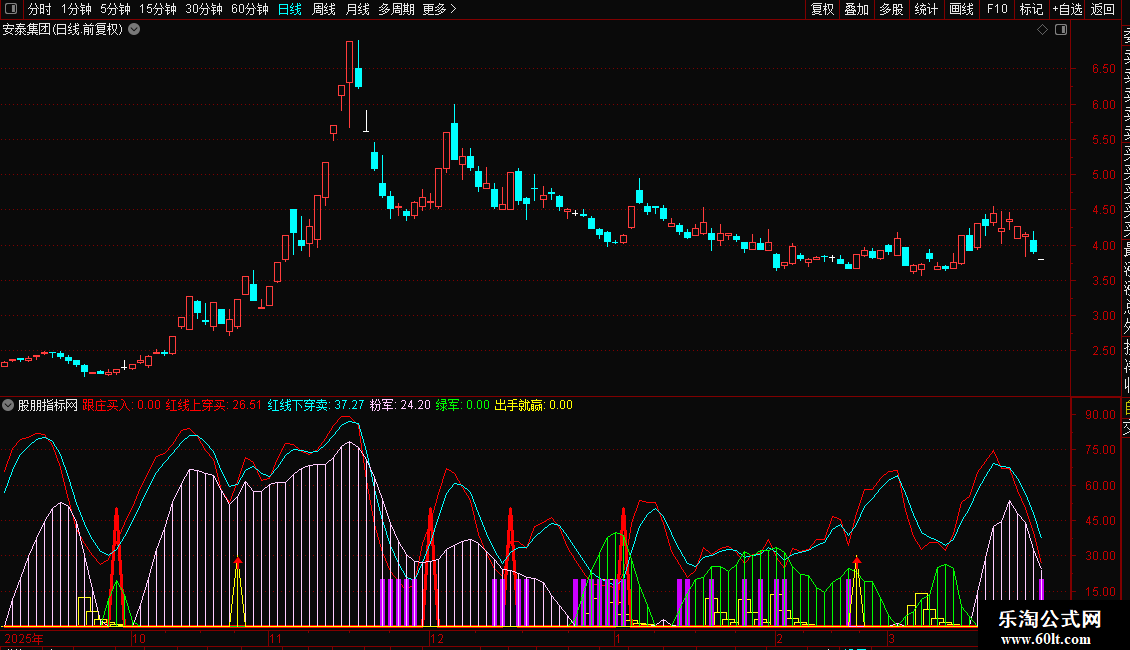The height and width of the screenshot is (650, 1130).
Task: Click the month 10 marker on time axis
Action: pyautogui.click(x=139, y=638)
